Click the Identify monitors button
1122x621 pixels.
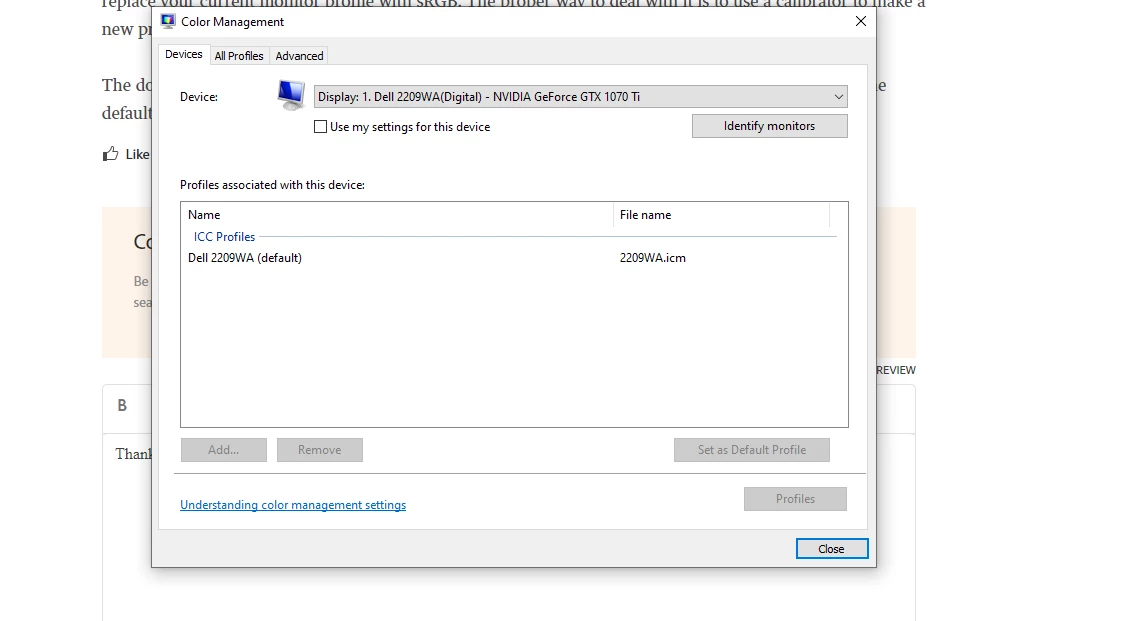[769, 126]
